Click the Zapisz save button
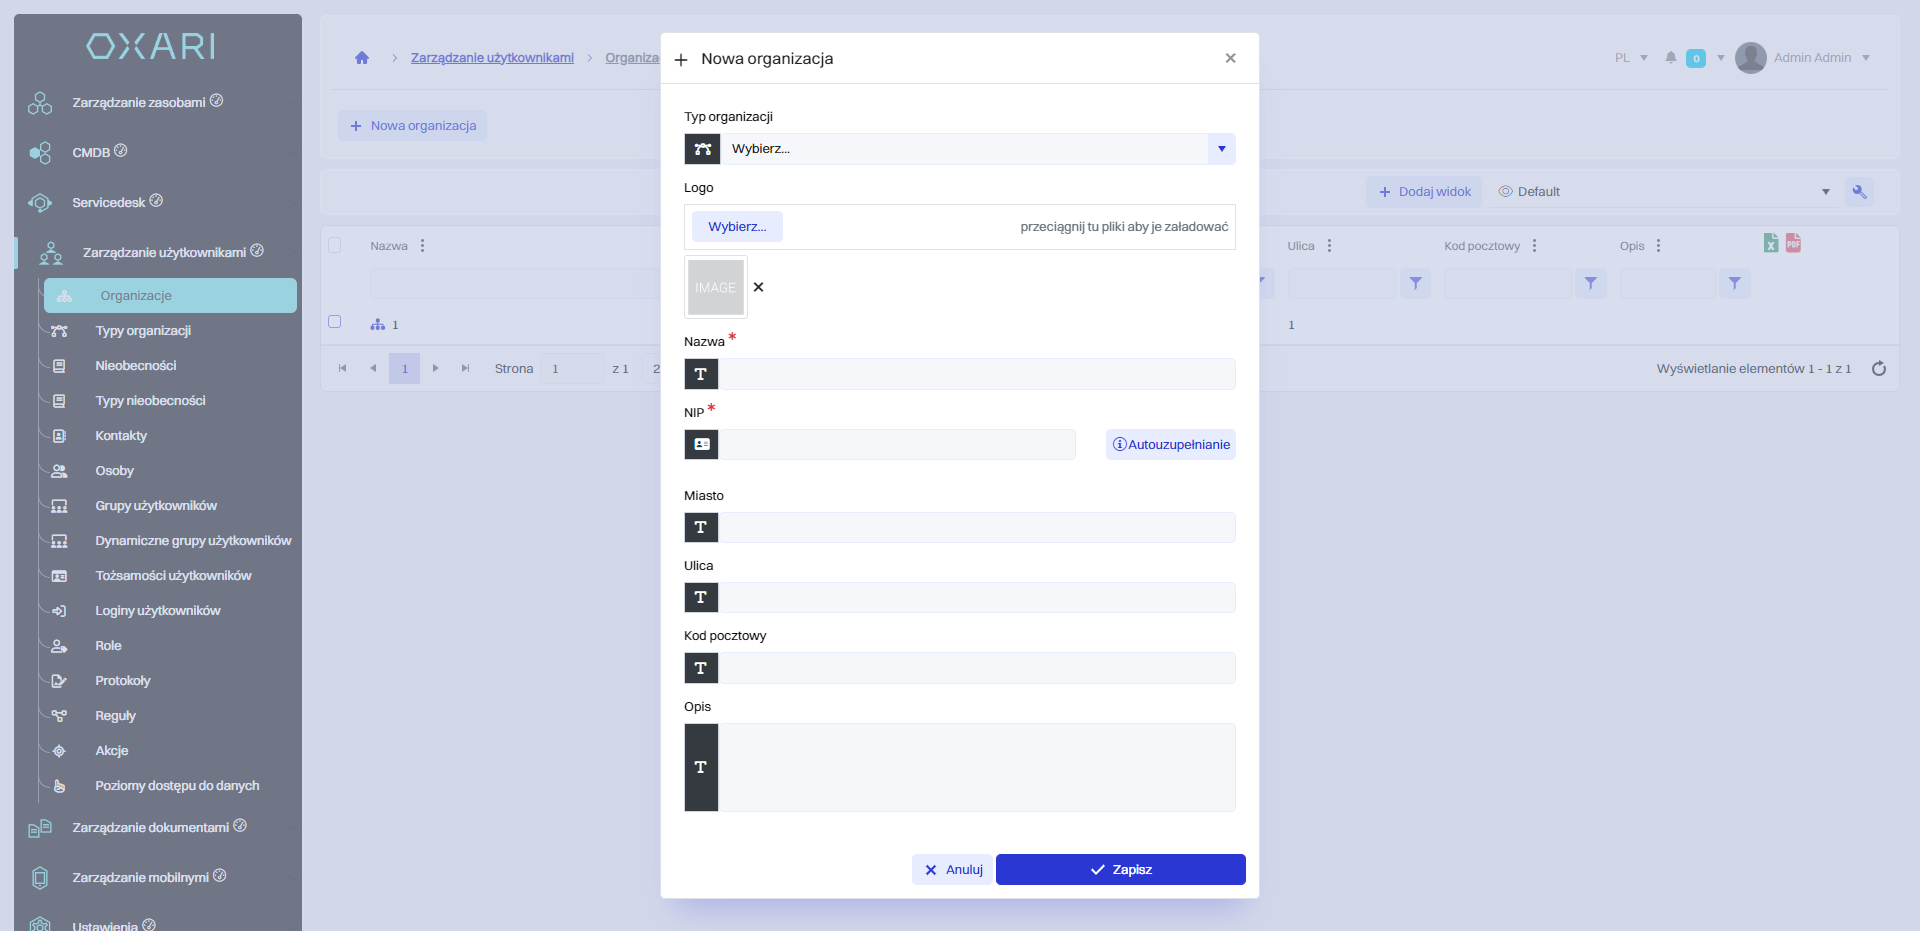This screenshot has width=1920, height=931. (1120, 870)
